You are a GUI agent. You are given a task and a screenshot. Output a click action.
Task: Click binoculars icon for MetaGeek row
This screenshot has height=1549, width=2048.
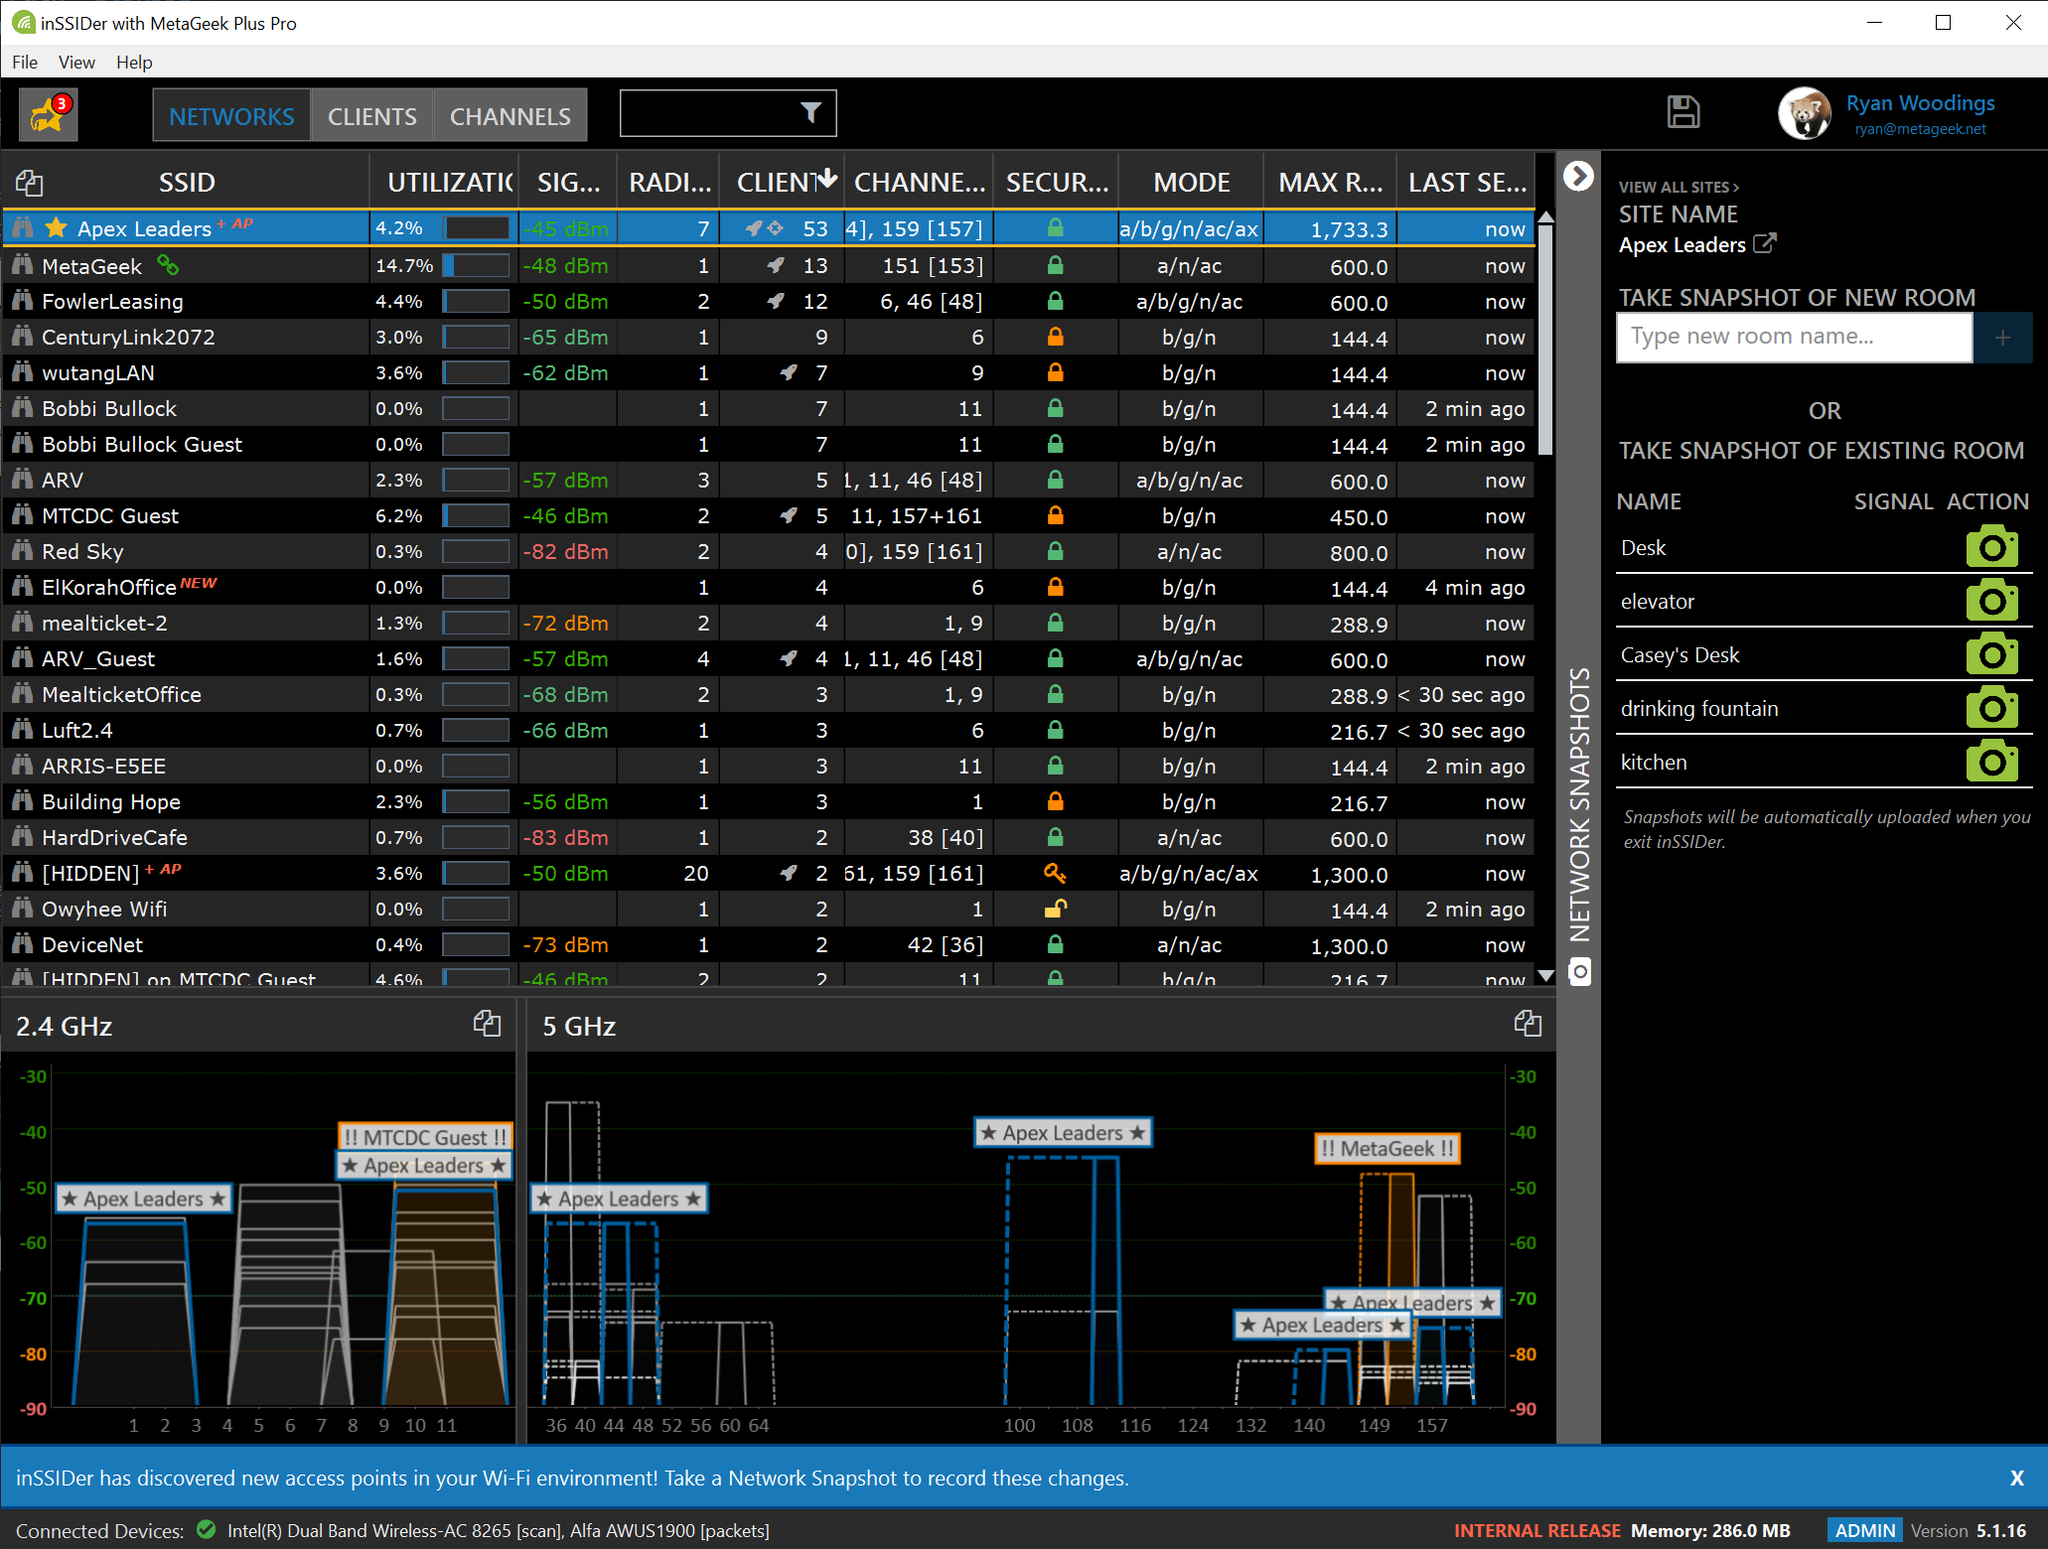pyautogui.click(x=22, y=265)
